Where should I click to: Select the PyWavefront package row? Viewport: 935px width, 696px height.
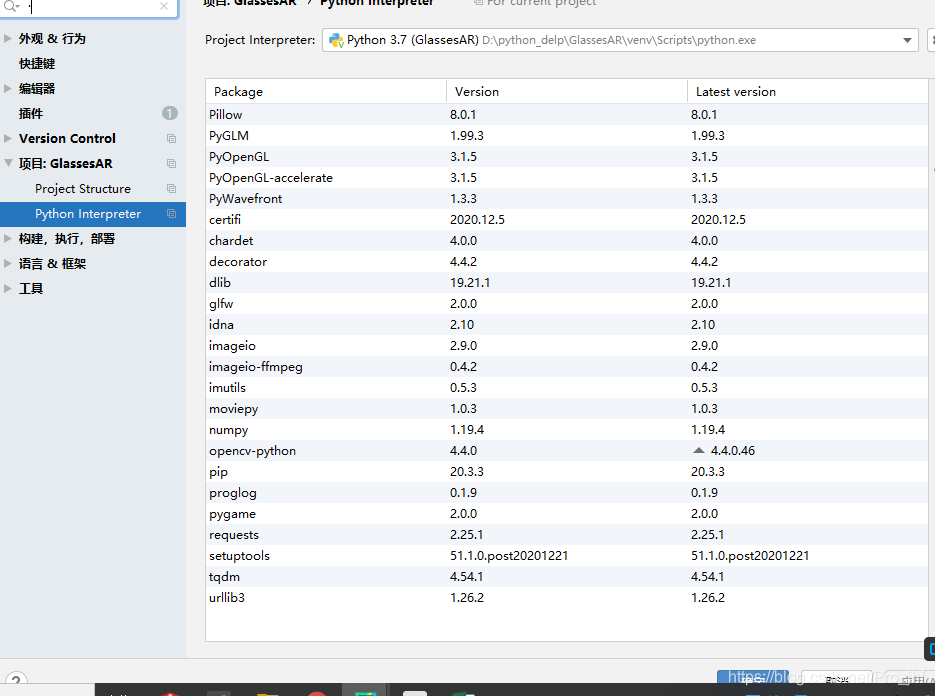[567, 198]
